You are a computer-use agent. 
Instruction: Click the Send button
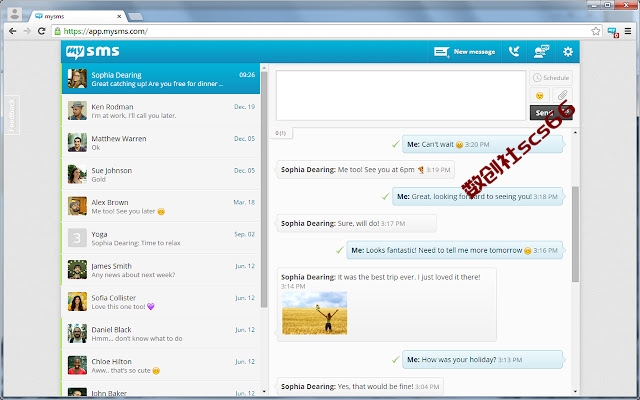point(551,113)
